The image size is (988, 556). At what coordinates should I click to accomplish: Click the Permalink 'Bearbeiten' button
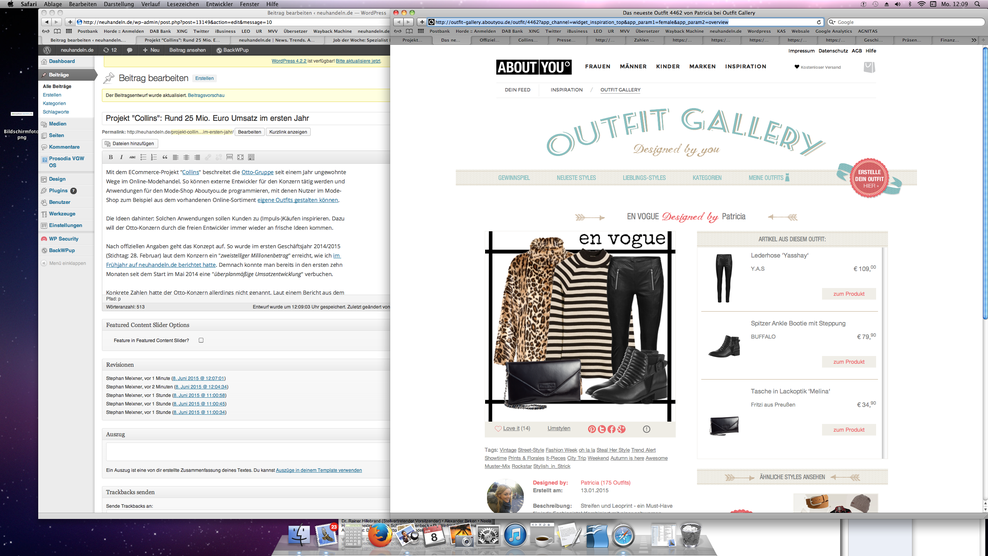click(250, 132)
